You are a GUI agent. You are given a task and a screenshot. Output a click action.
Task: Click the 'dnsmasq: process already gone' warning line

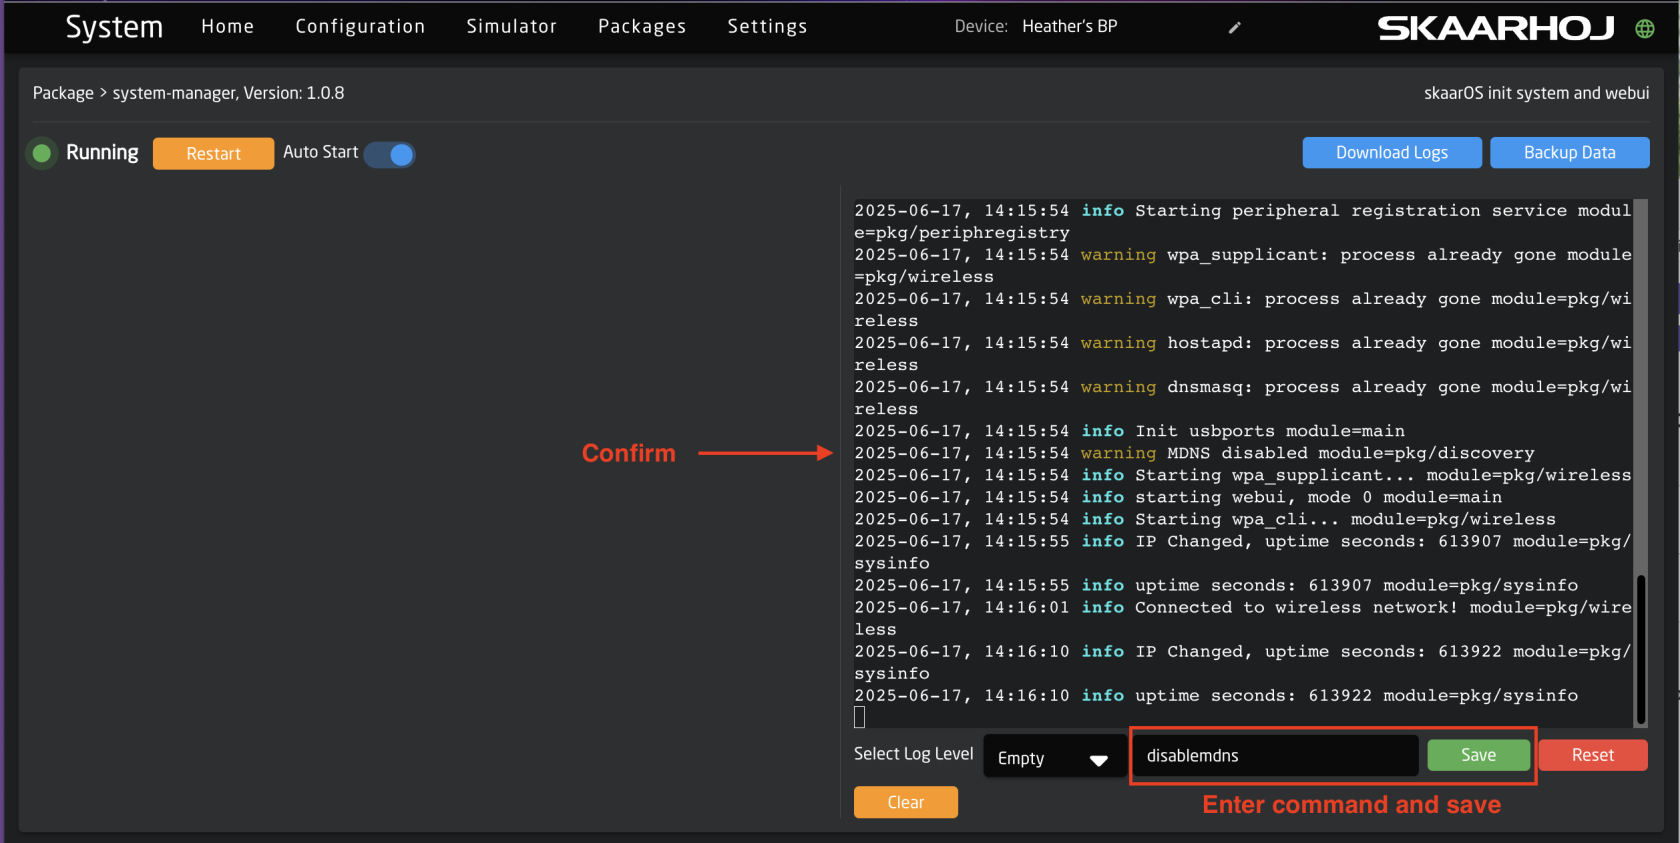(x=1243, y=398)
